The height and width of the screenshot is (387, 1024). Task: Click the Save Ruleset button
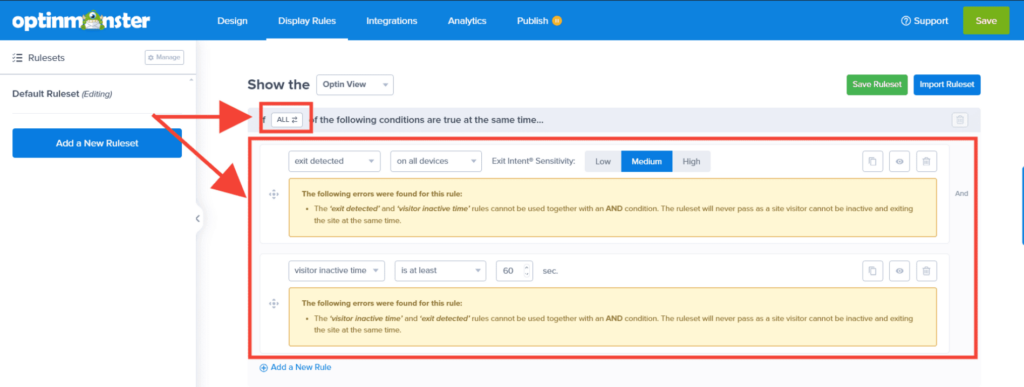click(x=876, y=85)
